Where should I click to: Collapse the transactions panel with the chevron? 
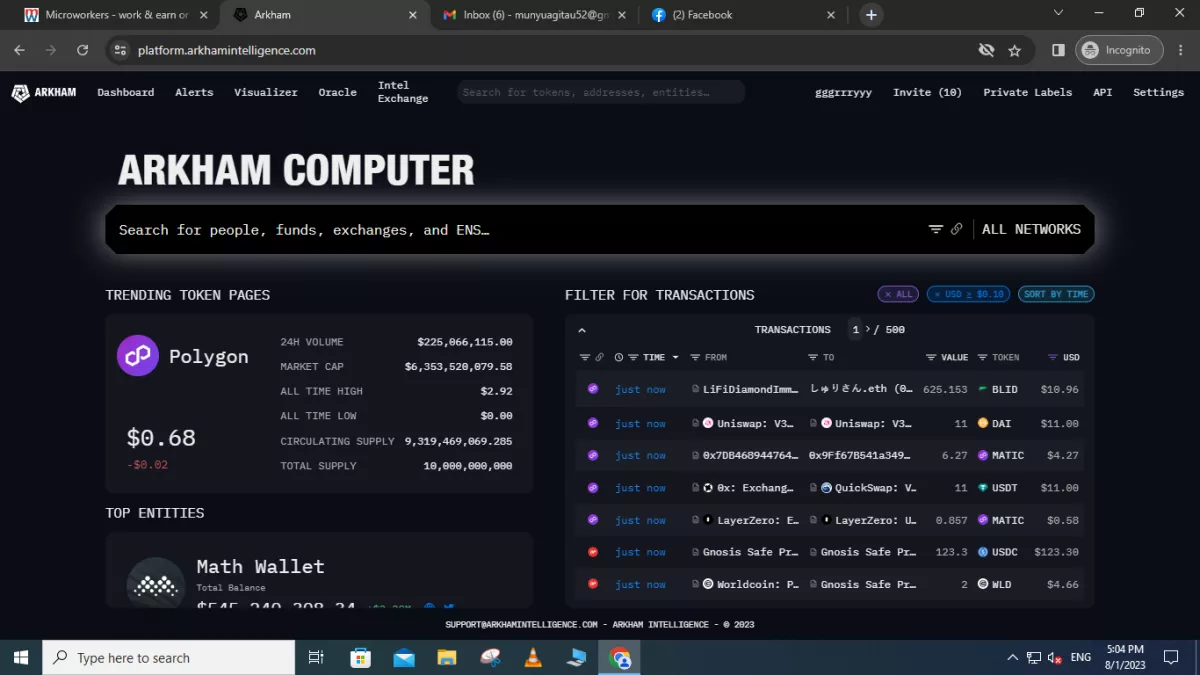582,330
